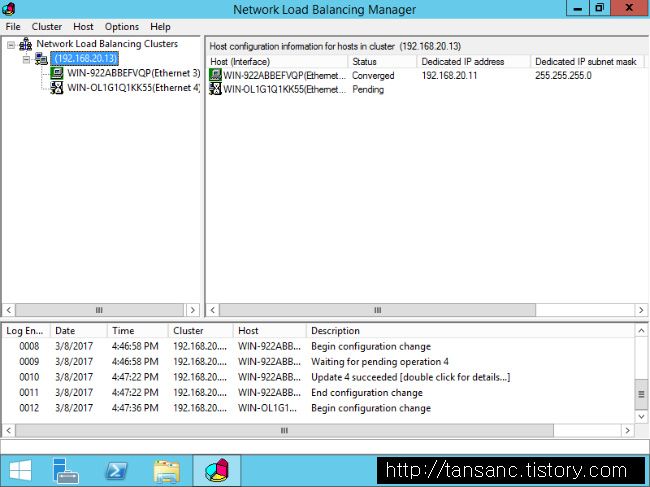Click the 192.168.20.11 dedicated IP cell

[x=449, y=75]
